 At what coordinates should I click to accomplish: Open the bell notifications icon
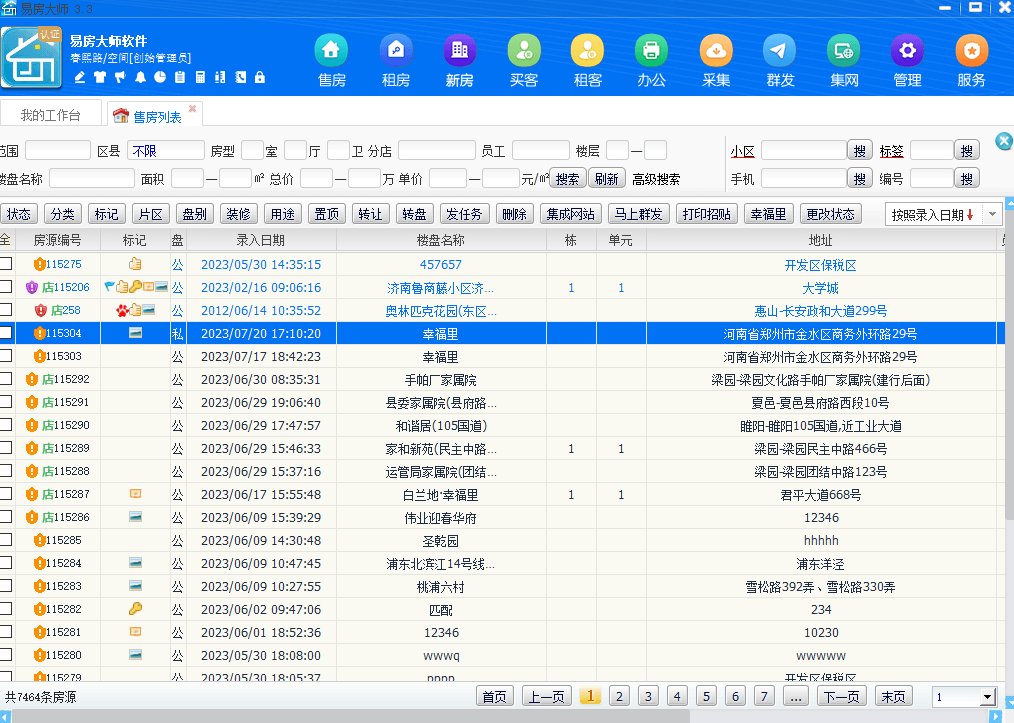point(140,77)
